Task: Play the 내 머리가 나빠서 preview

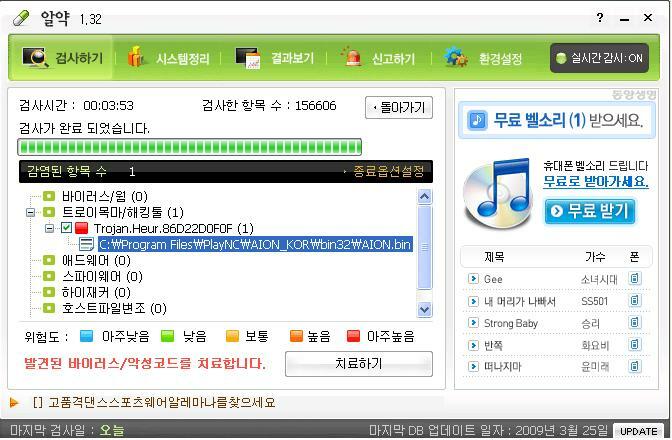Action: pyautogui.click(x=473, y=301)
